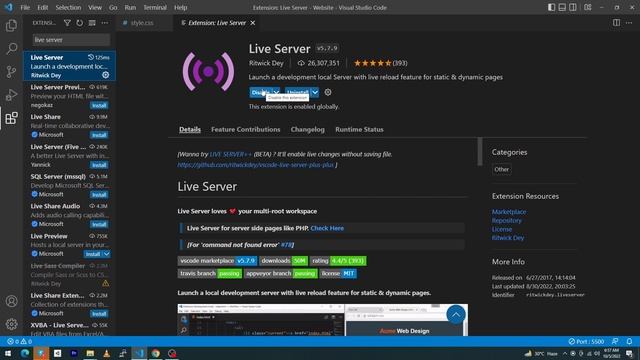The width and height of the screenshot is (640, 360).
Task: Expand the Disable button dropdown arrow
Action: point(276,92)
